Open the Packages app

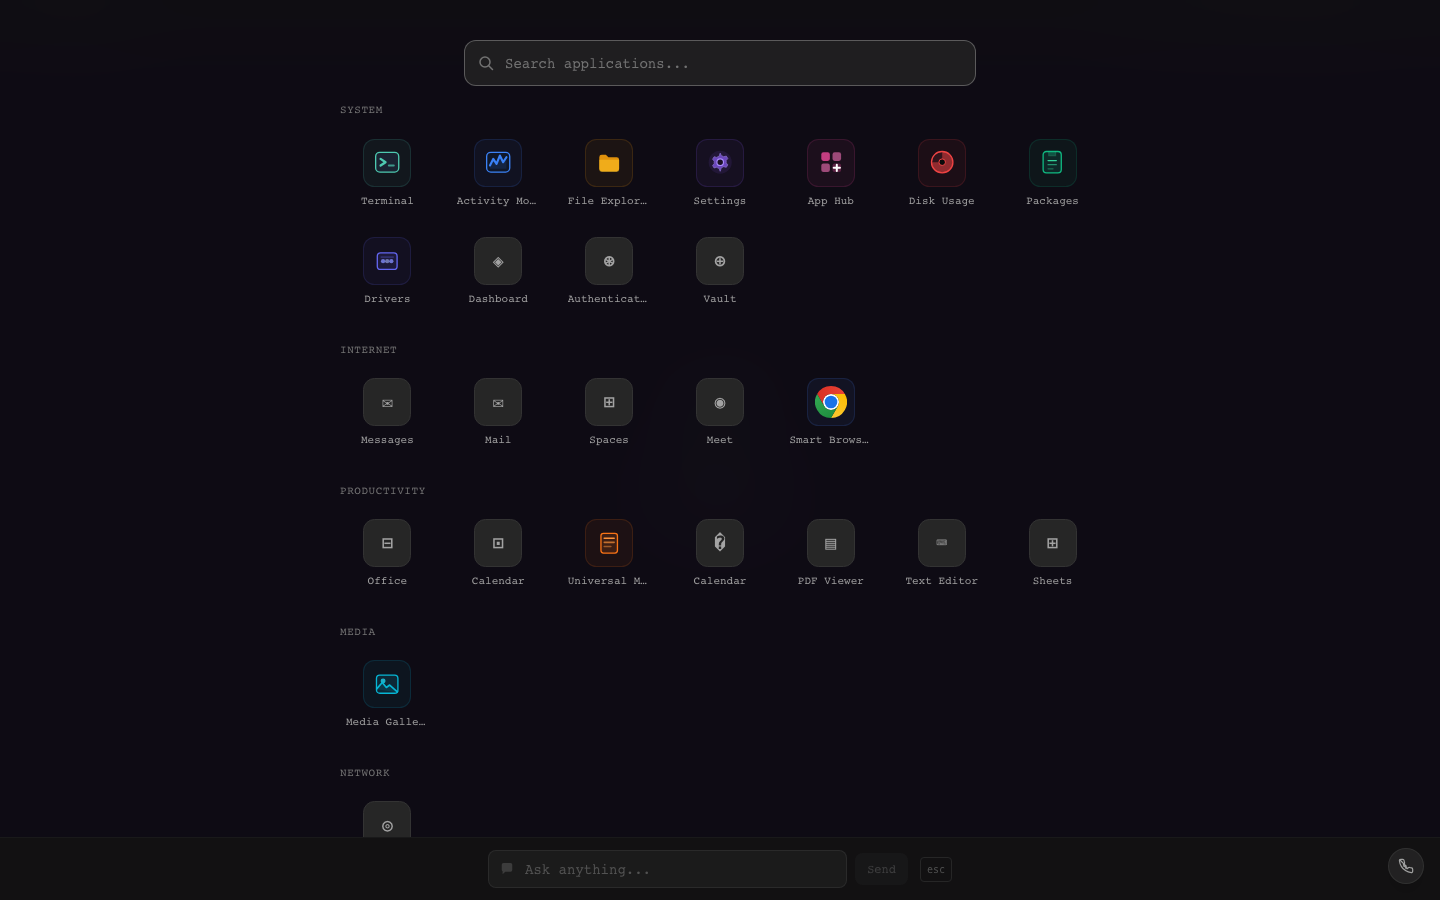tap(1053, 163)
